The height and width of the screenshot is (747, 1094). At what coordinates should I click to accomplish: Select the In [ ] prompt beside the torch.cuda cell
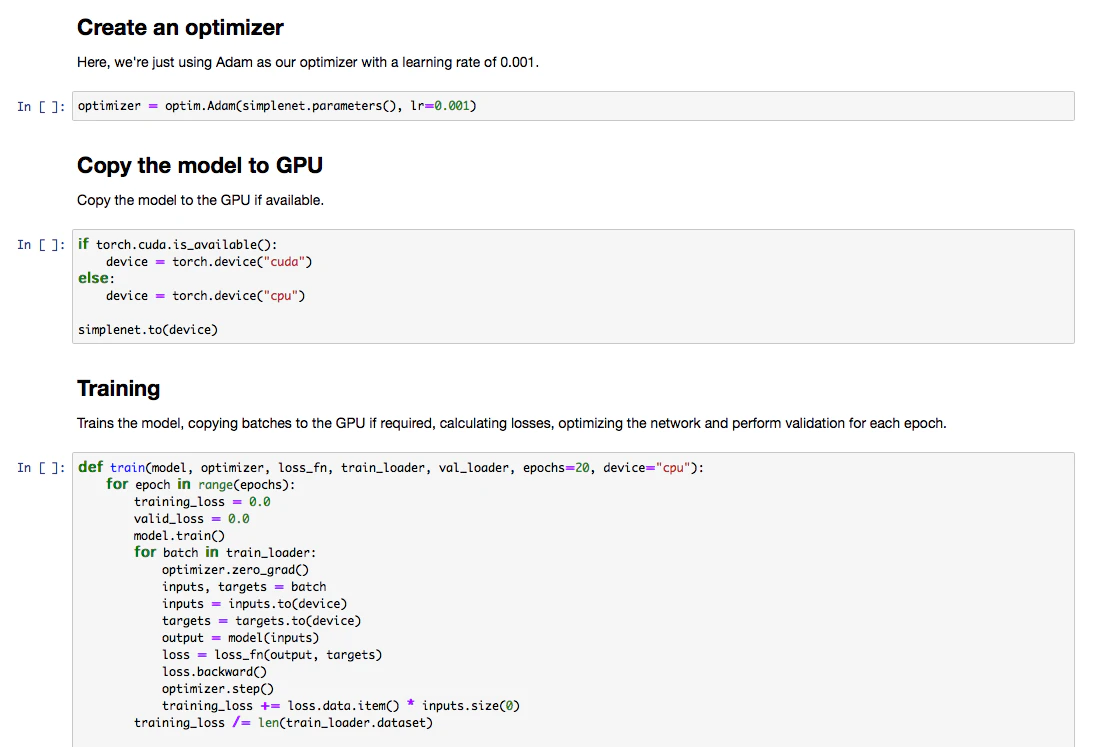41,245
